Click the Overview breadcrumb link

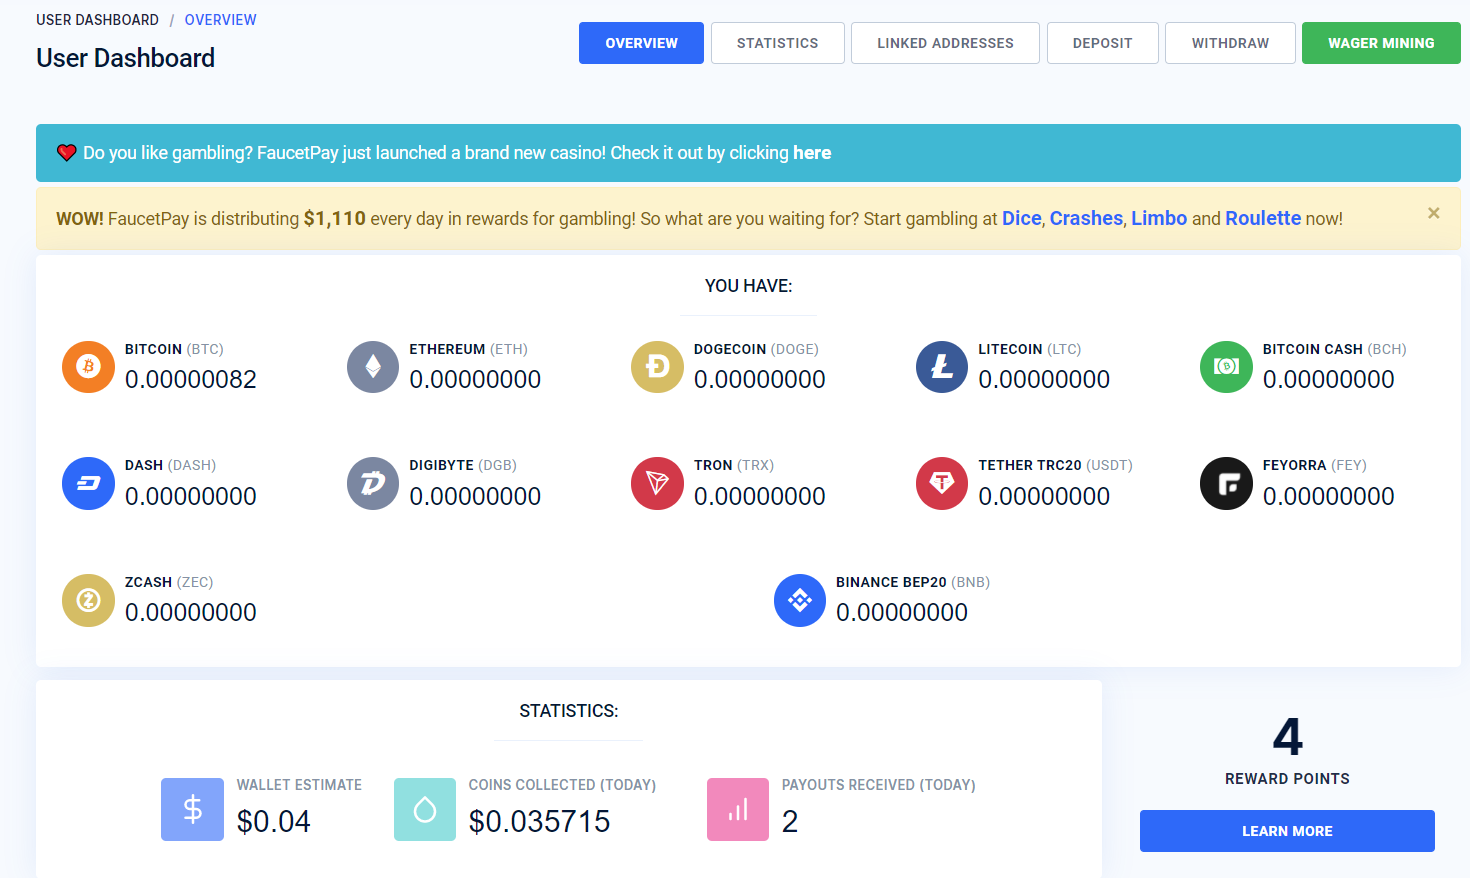(x=220, y=20)
